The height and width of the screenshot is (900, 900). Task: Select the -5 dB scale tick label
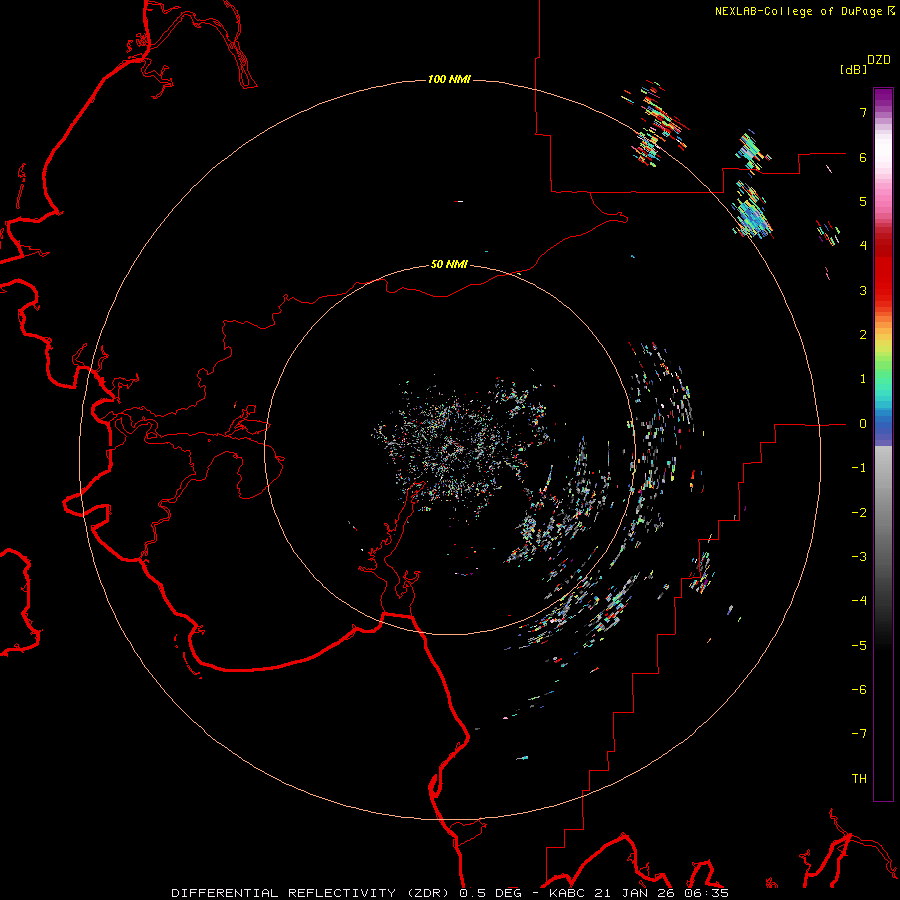tap(859, 646)
